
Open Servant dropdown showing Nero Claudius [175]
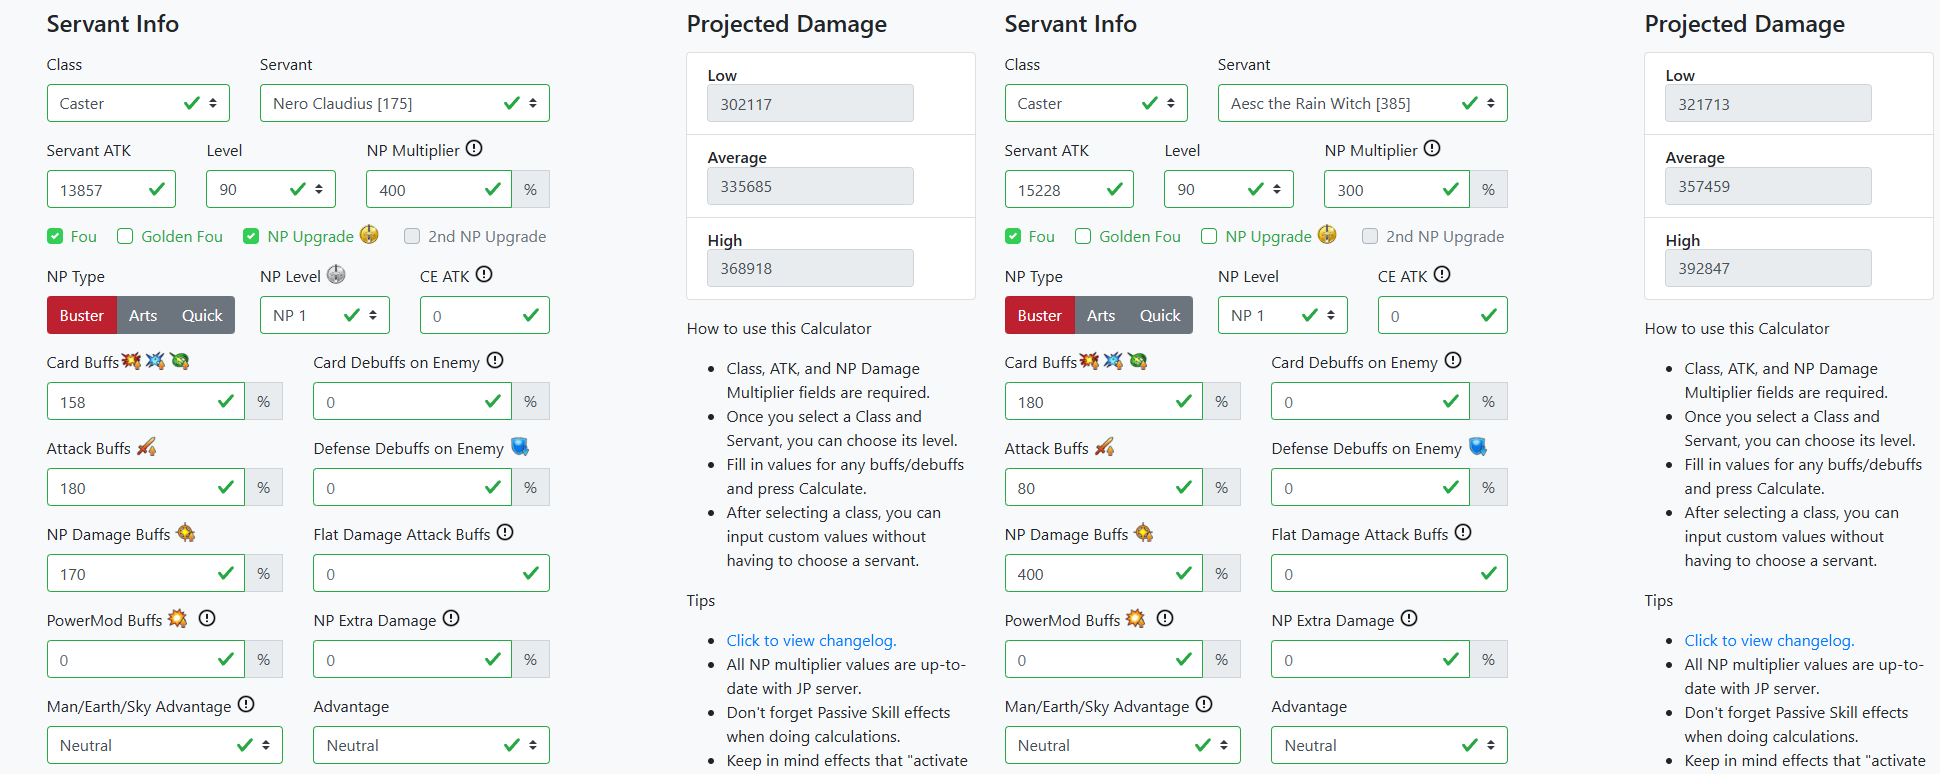[405, 103]
